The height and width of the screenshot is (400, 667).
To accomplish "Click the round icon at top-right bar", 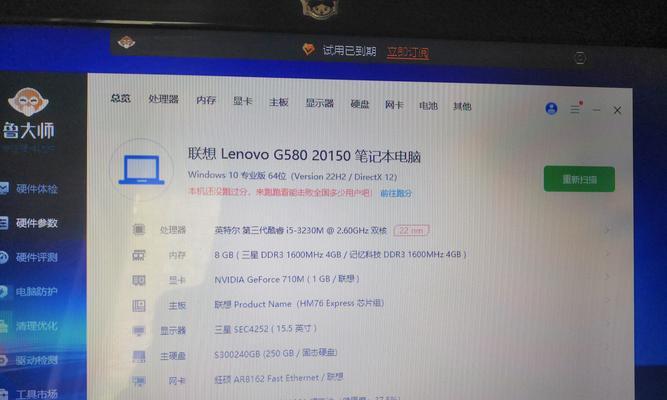I will coord(580,57).
